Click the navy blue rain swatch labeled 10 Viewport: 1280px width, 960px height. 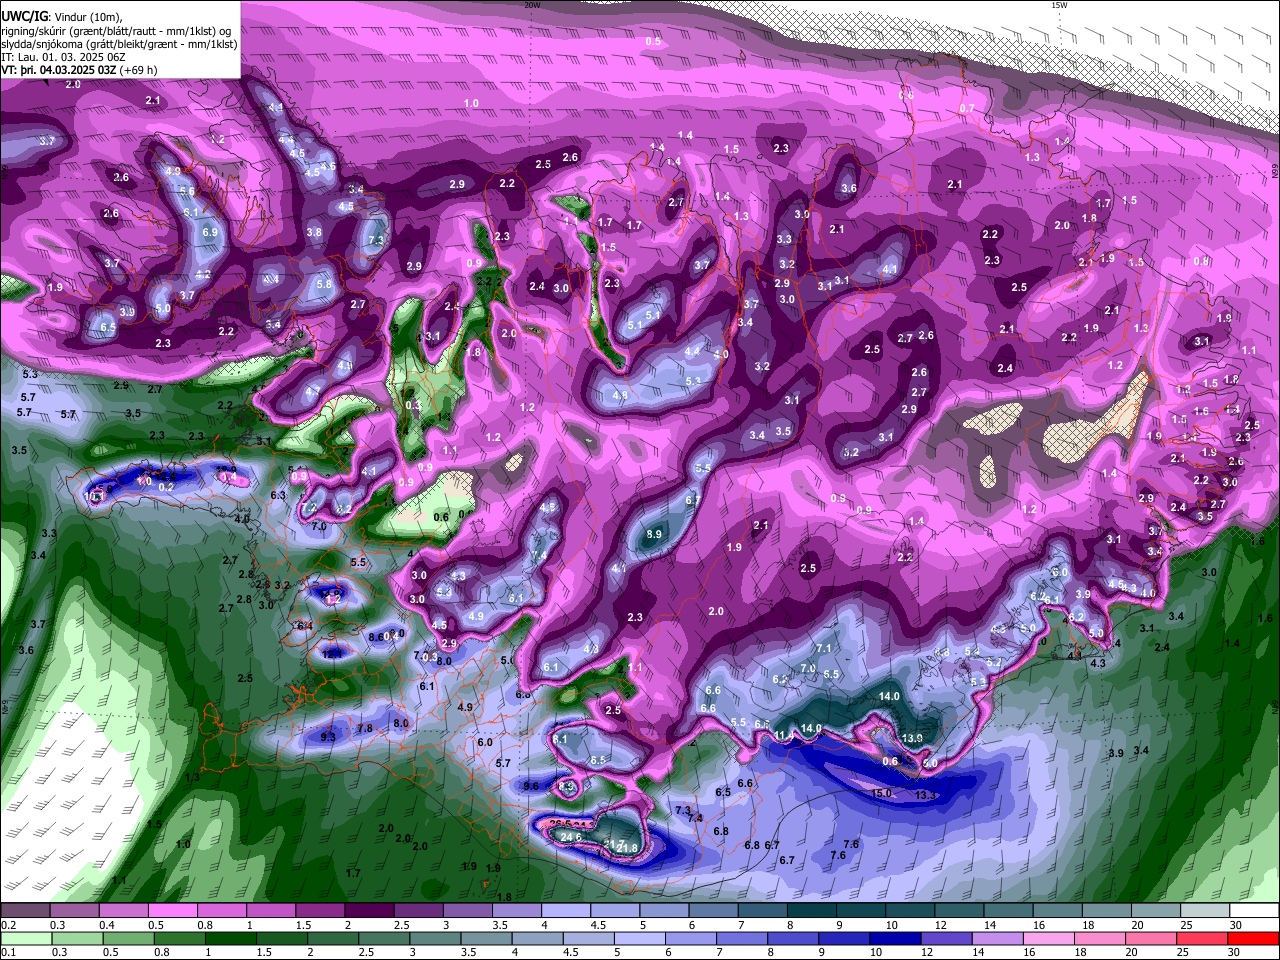897,938
